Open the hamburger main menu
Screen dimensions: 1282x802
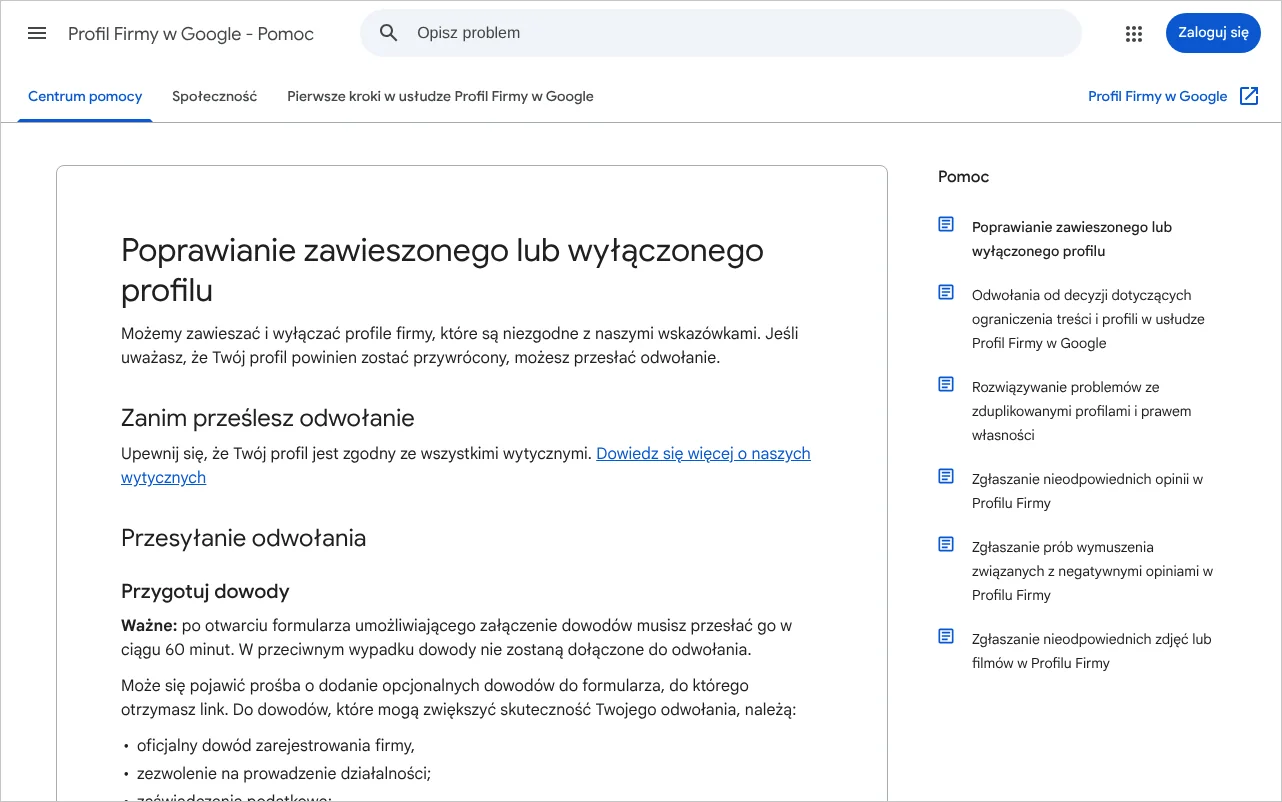pyautogui.click(x=37, y=33)
